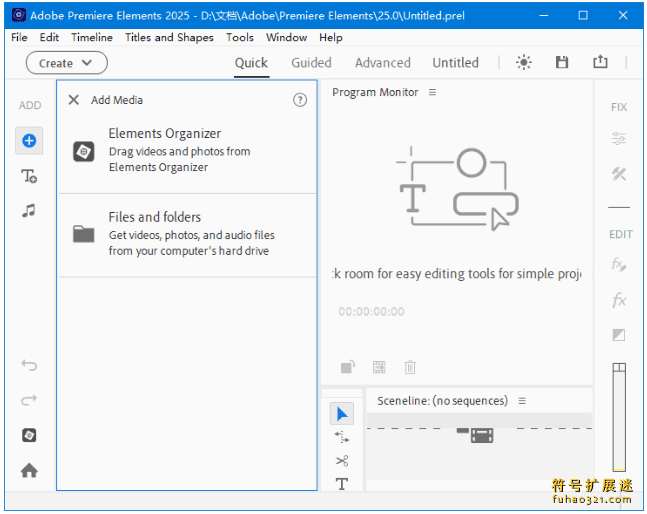Switch to the Guided tab
Viewport: 647px width, 514px height.
pos(311,63)
